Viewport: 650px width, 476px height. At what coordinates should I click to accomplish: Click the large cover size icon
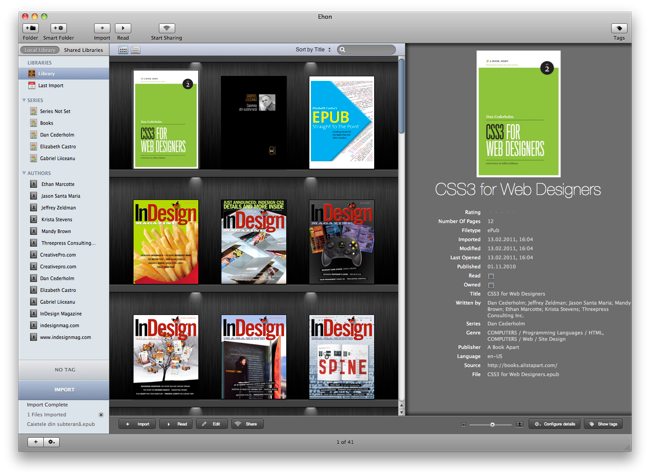[519, 425]
